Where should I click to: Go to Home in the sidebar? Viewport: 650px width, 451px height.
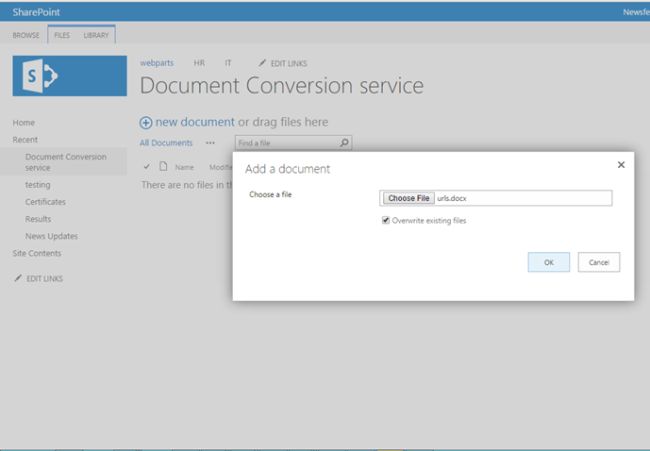pyautogui.click(x=24, y=123)
